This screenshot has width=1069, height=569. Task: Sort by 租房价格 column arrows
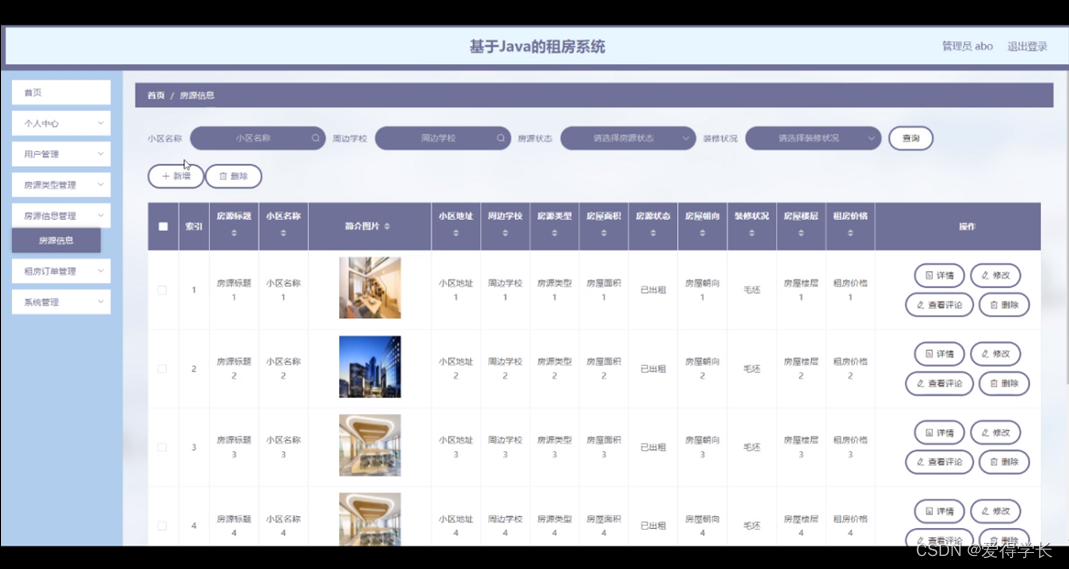point(850,233)
